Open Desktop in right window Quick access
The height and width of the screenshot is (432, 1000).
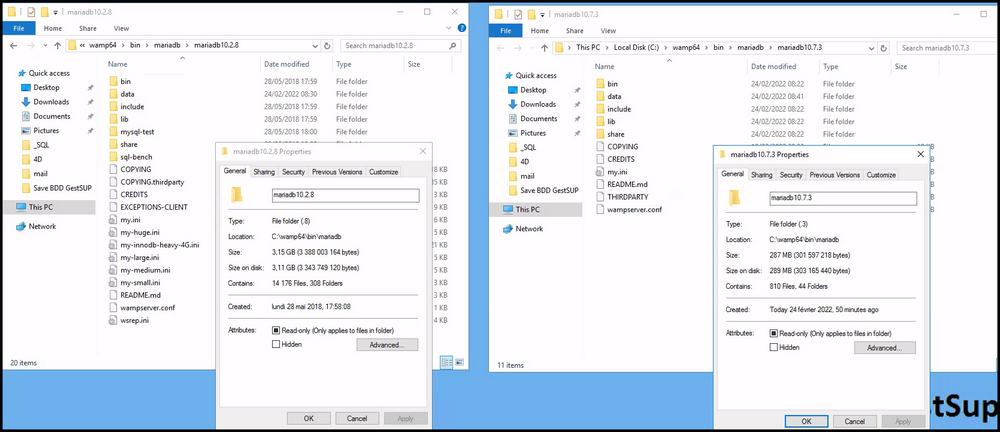click(533, 90)
